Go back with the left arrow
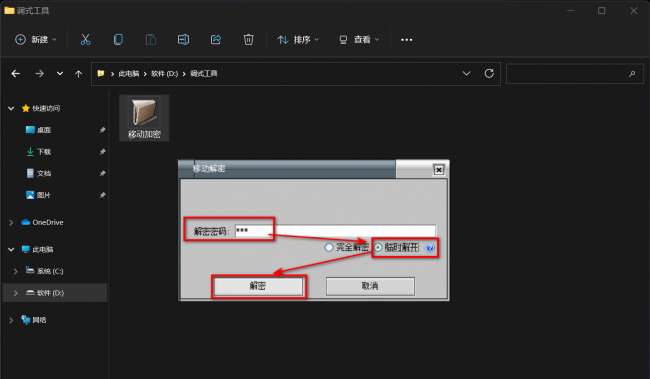The height and width of the screenshot is (379, 650). (x=16, y=74)
